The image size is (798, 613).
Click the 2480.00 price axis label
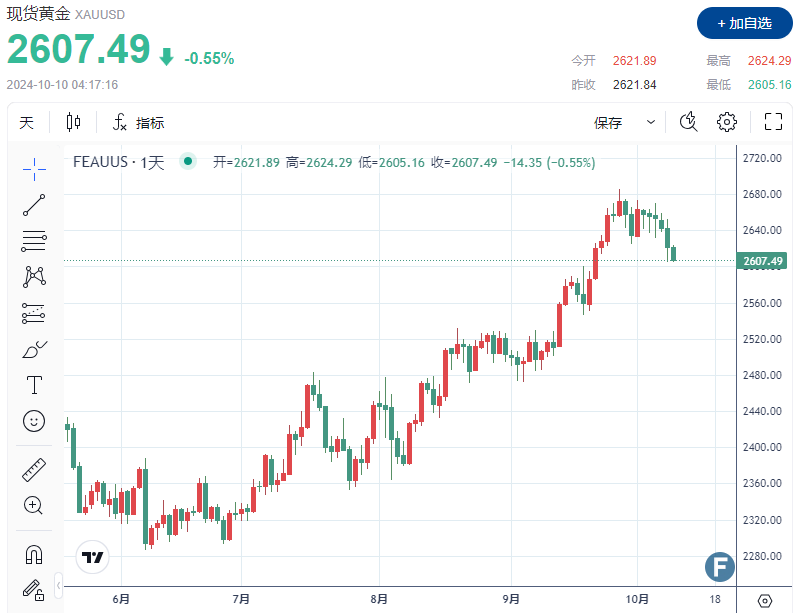tap(762, 375)
